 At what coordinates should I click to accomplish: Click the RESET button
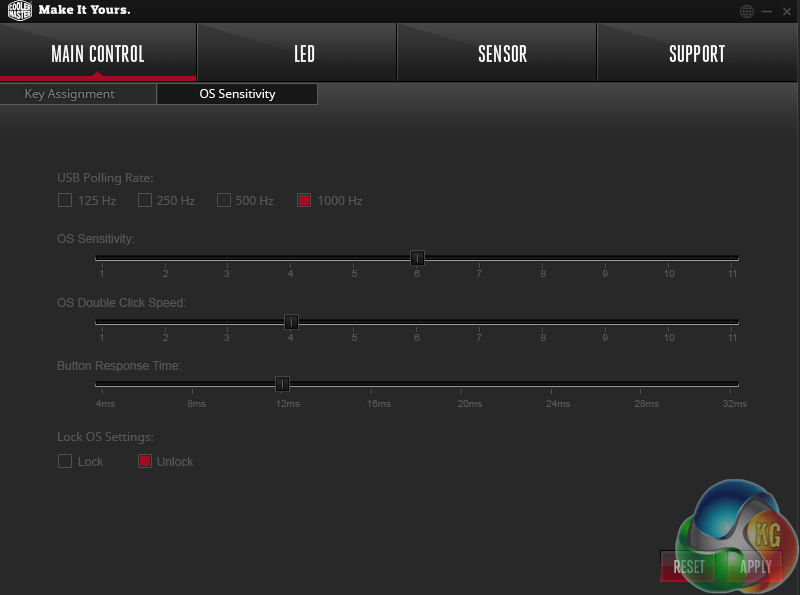(x=689, y=566)
